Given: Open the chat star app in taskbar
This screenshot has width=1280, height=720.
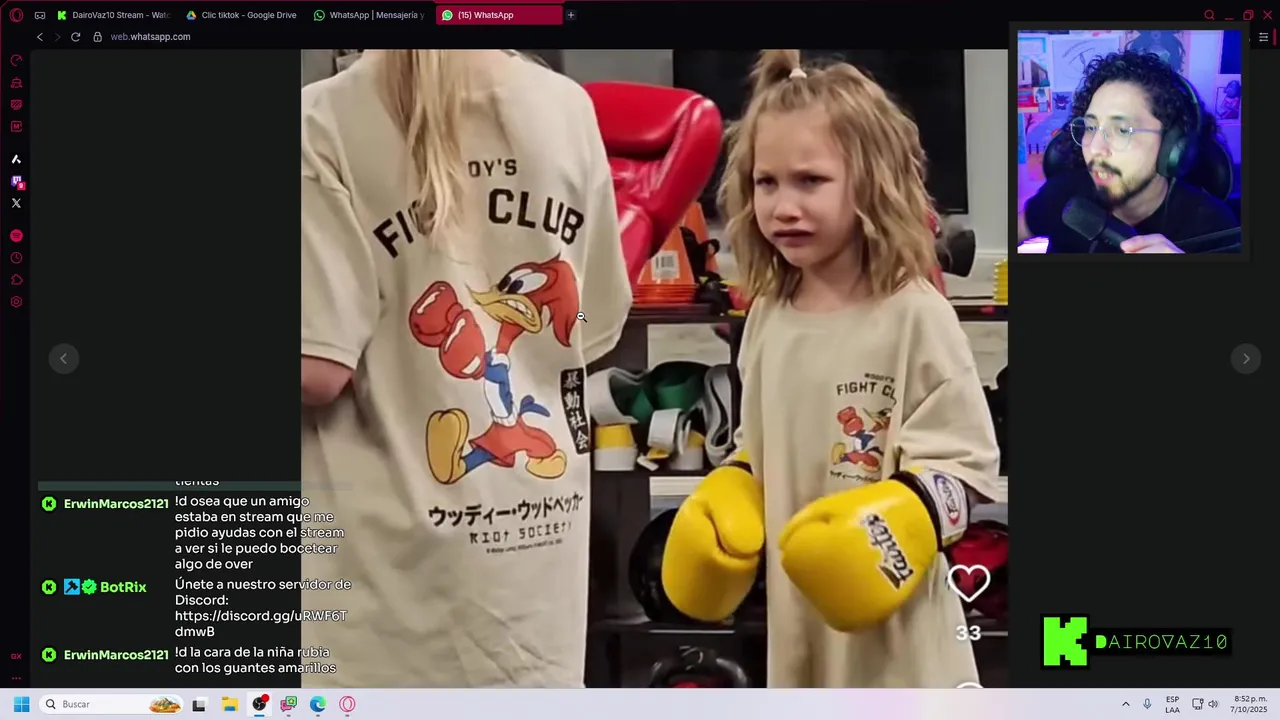Looking at the screenshot, I should (x=288, y=704).
